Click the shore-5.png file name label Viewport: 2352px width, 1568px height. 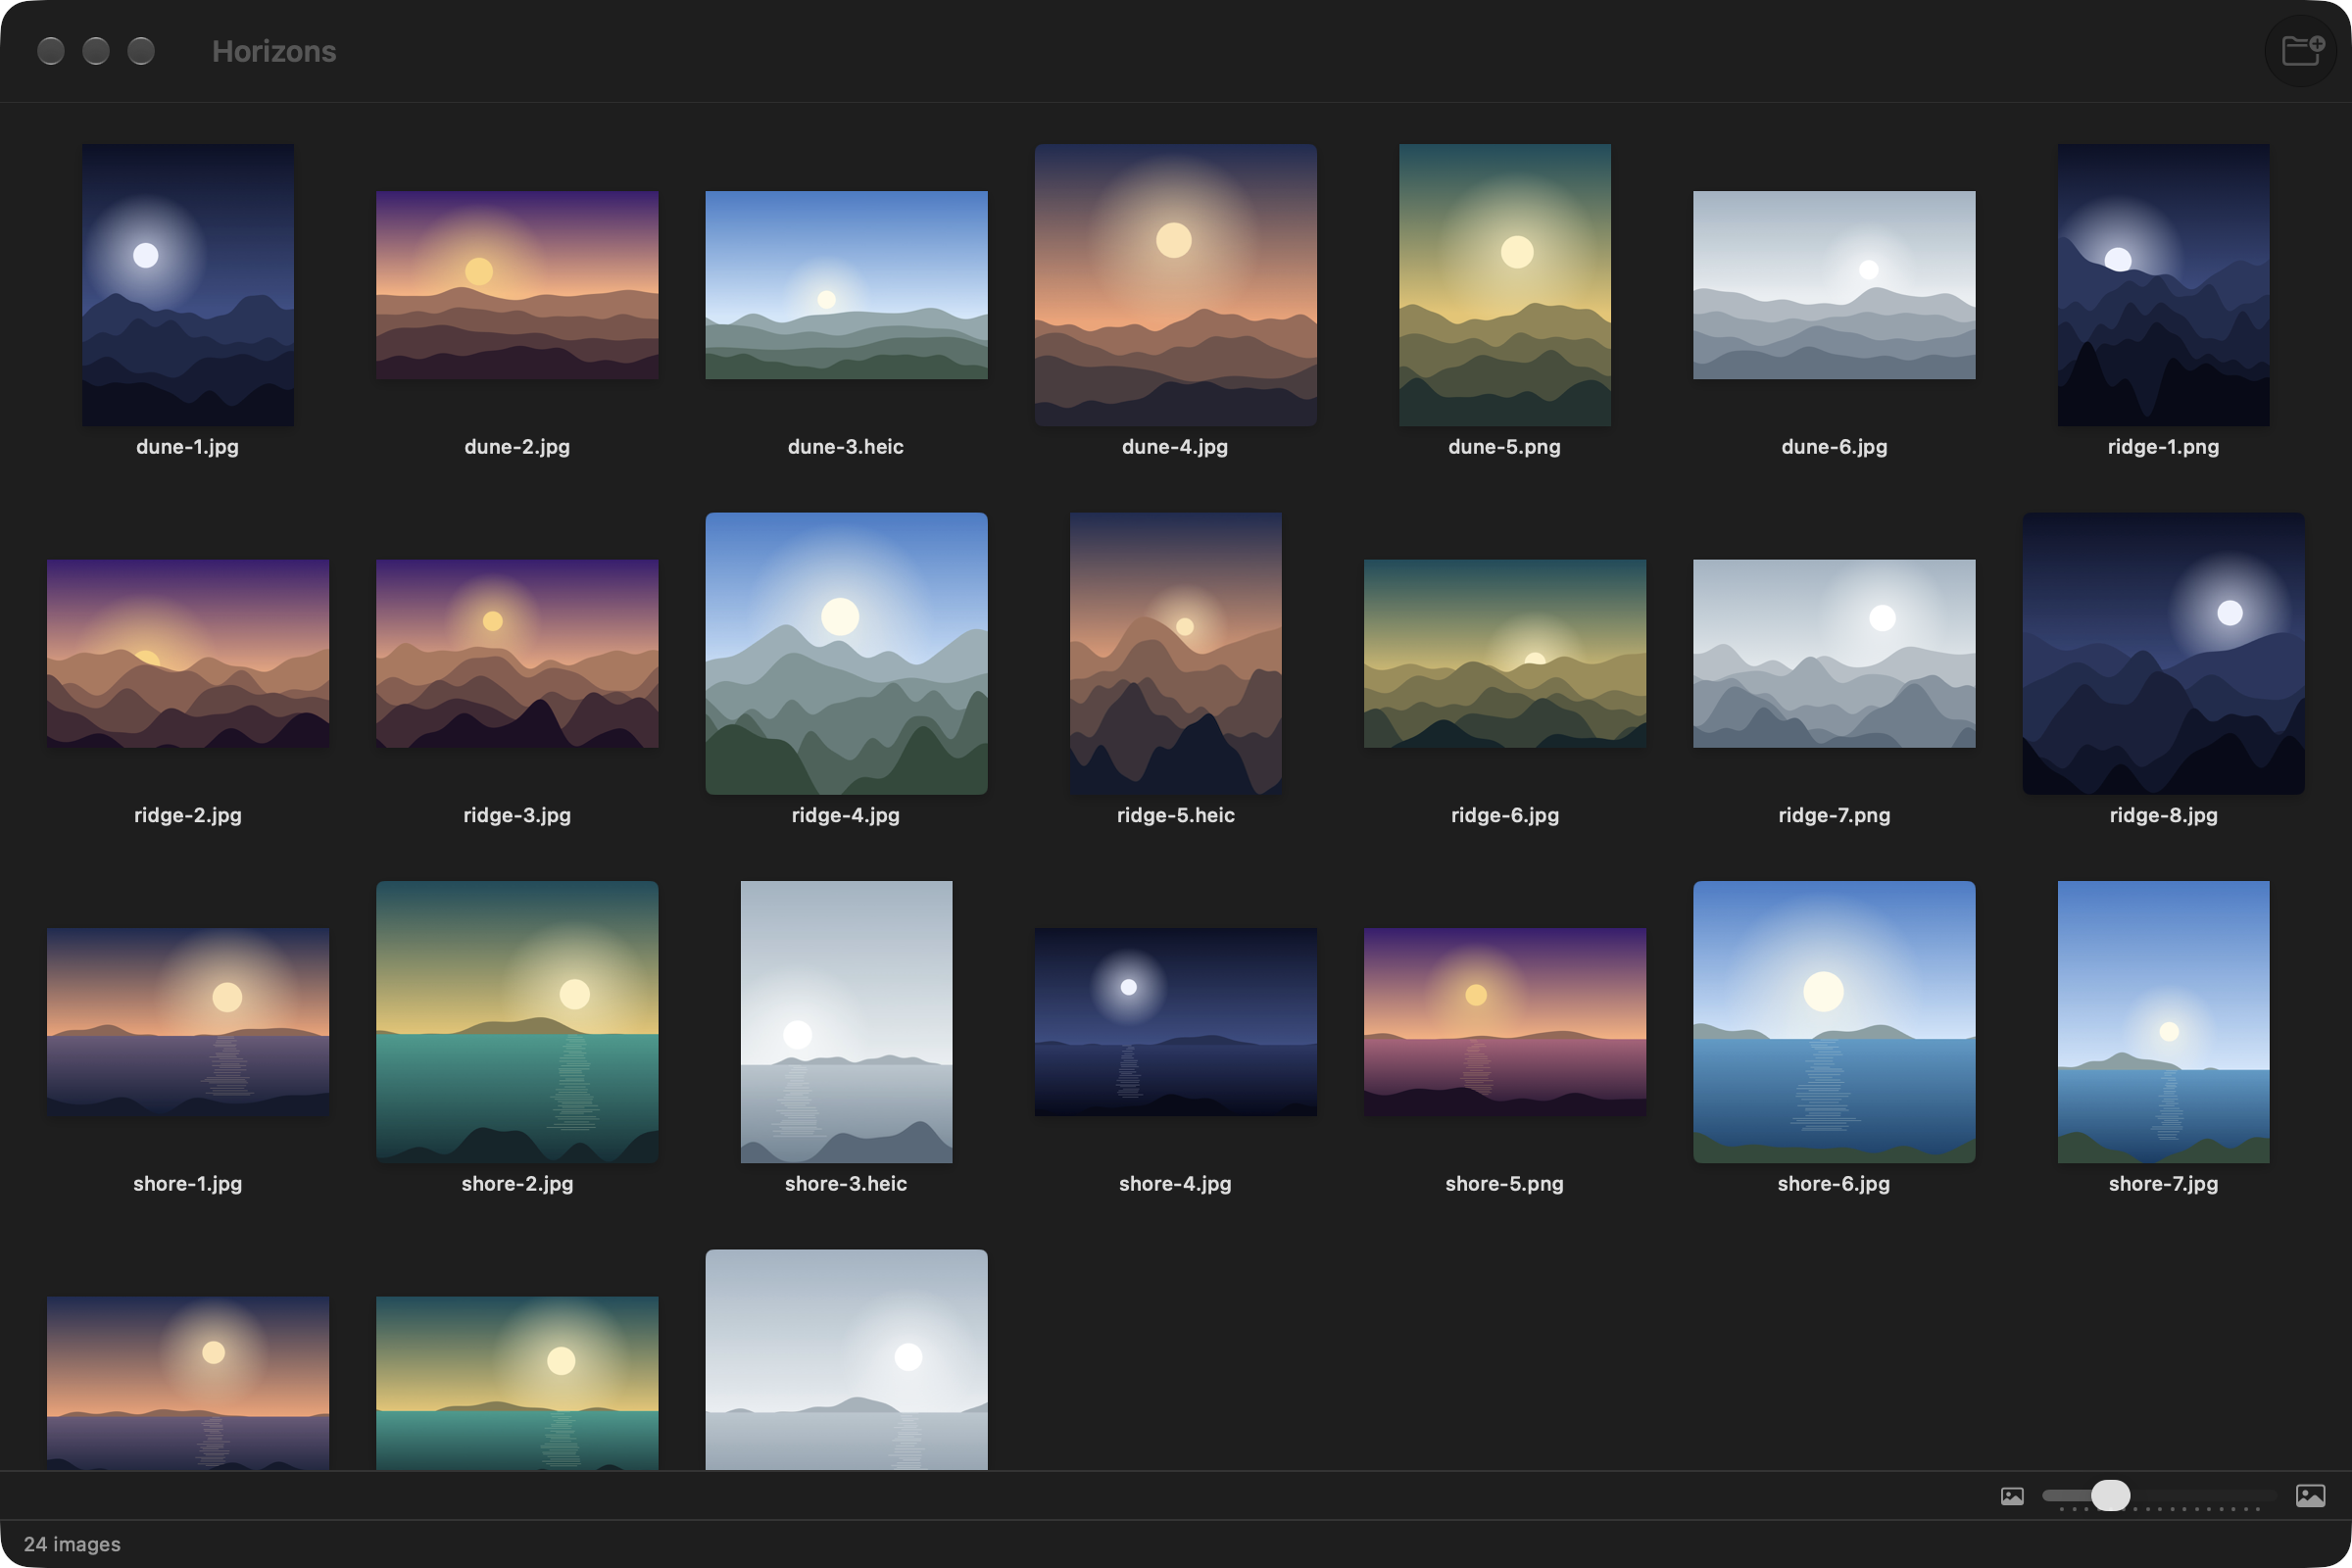coord(1505,1184)
